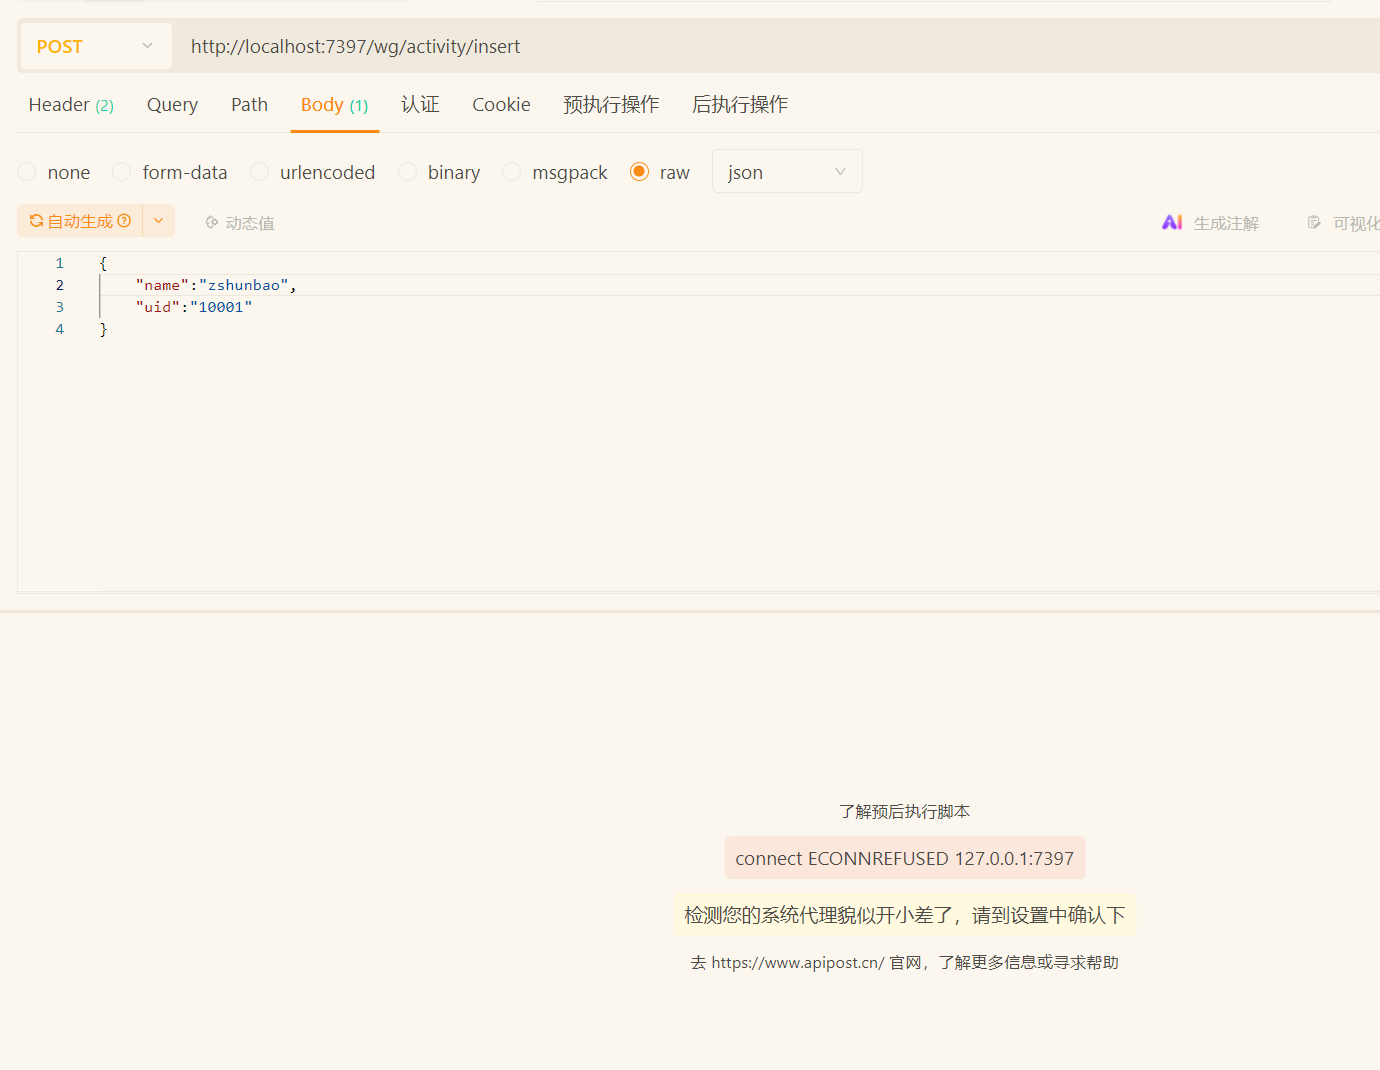
Task: Expand the json format dropdown
Action: pyautogui.click(x=786, y=172)
